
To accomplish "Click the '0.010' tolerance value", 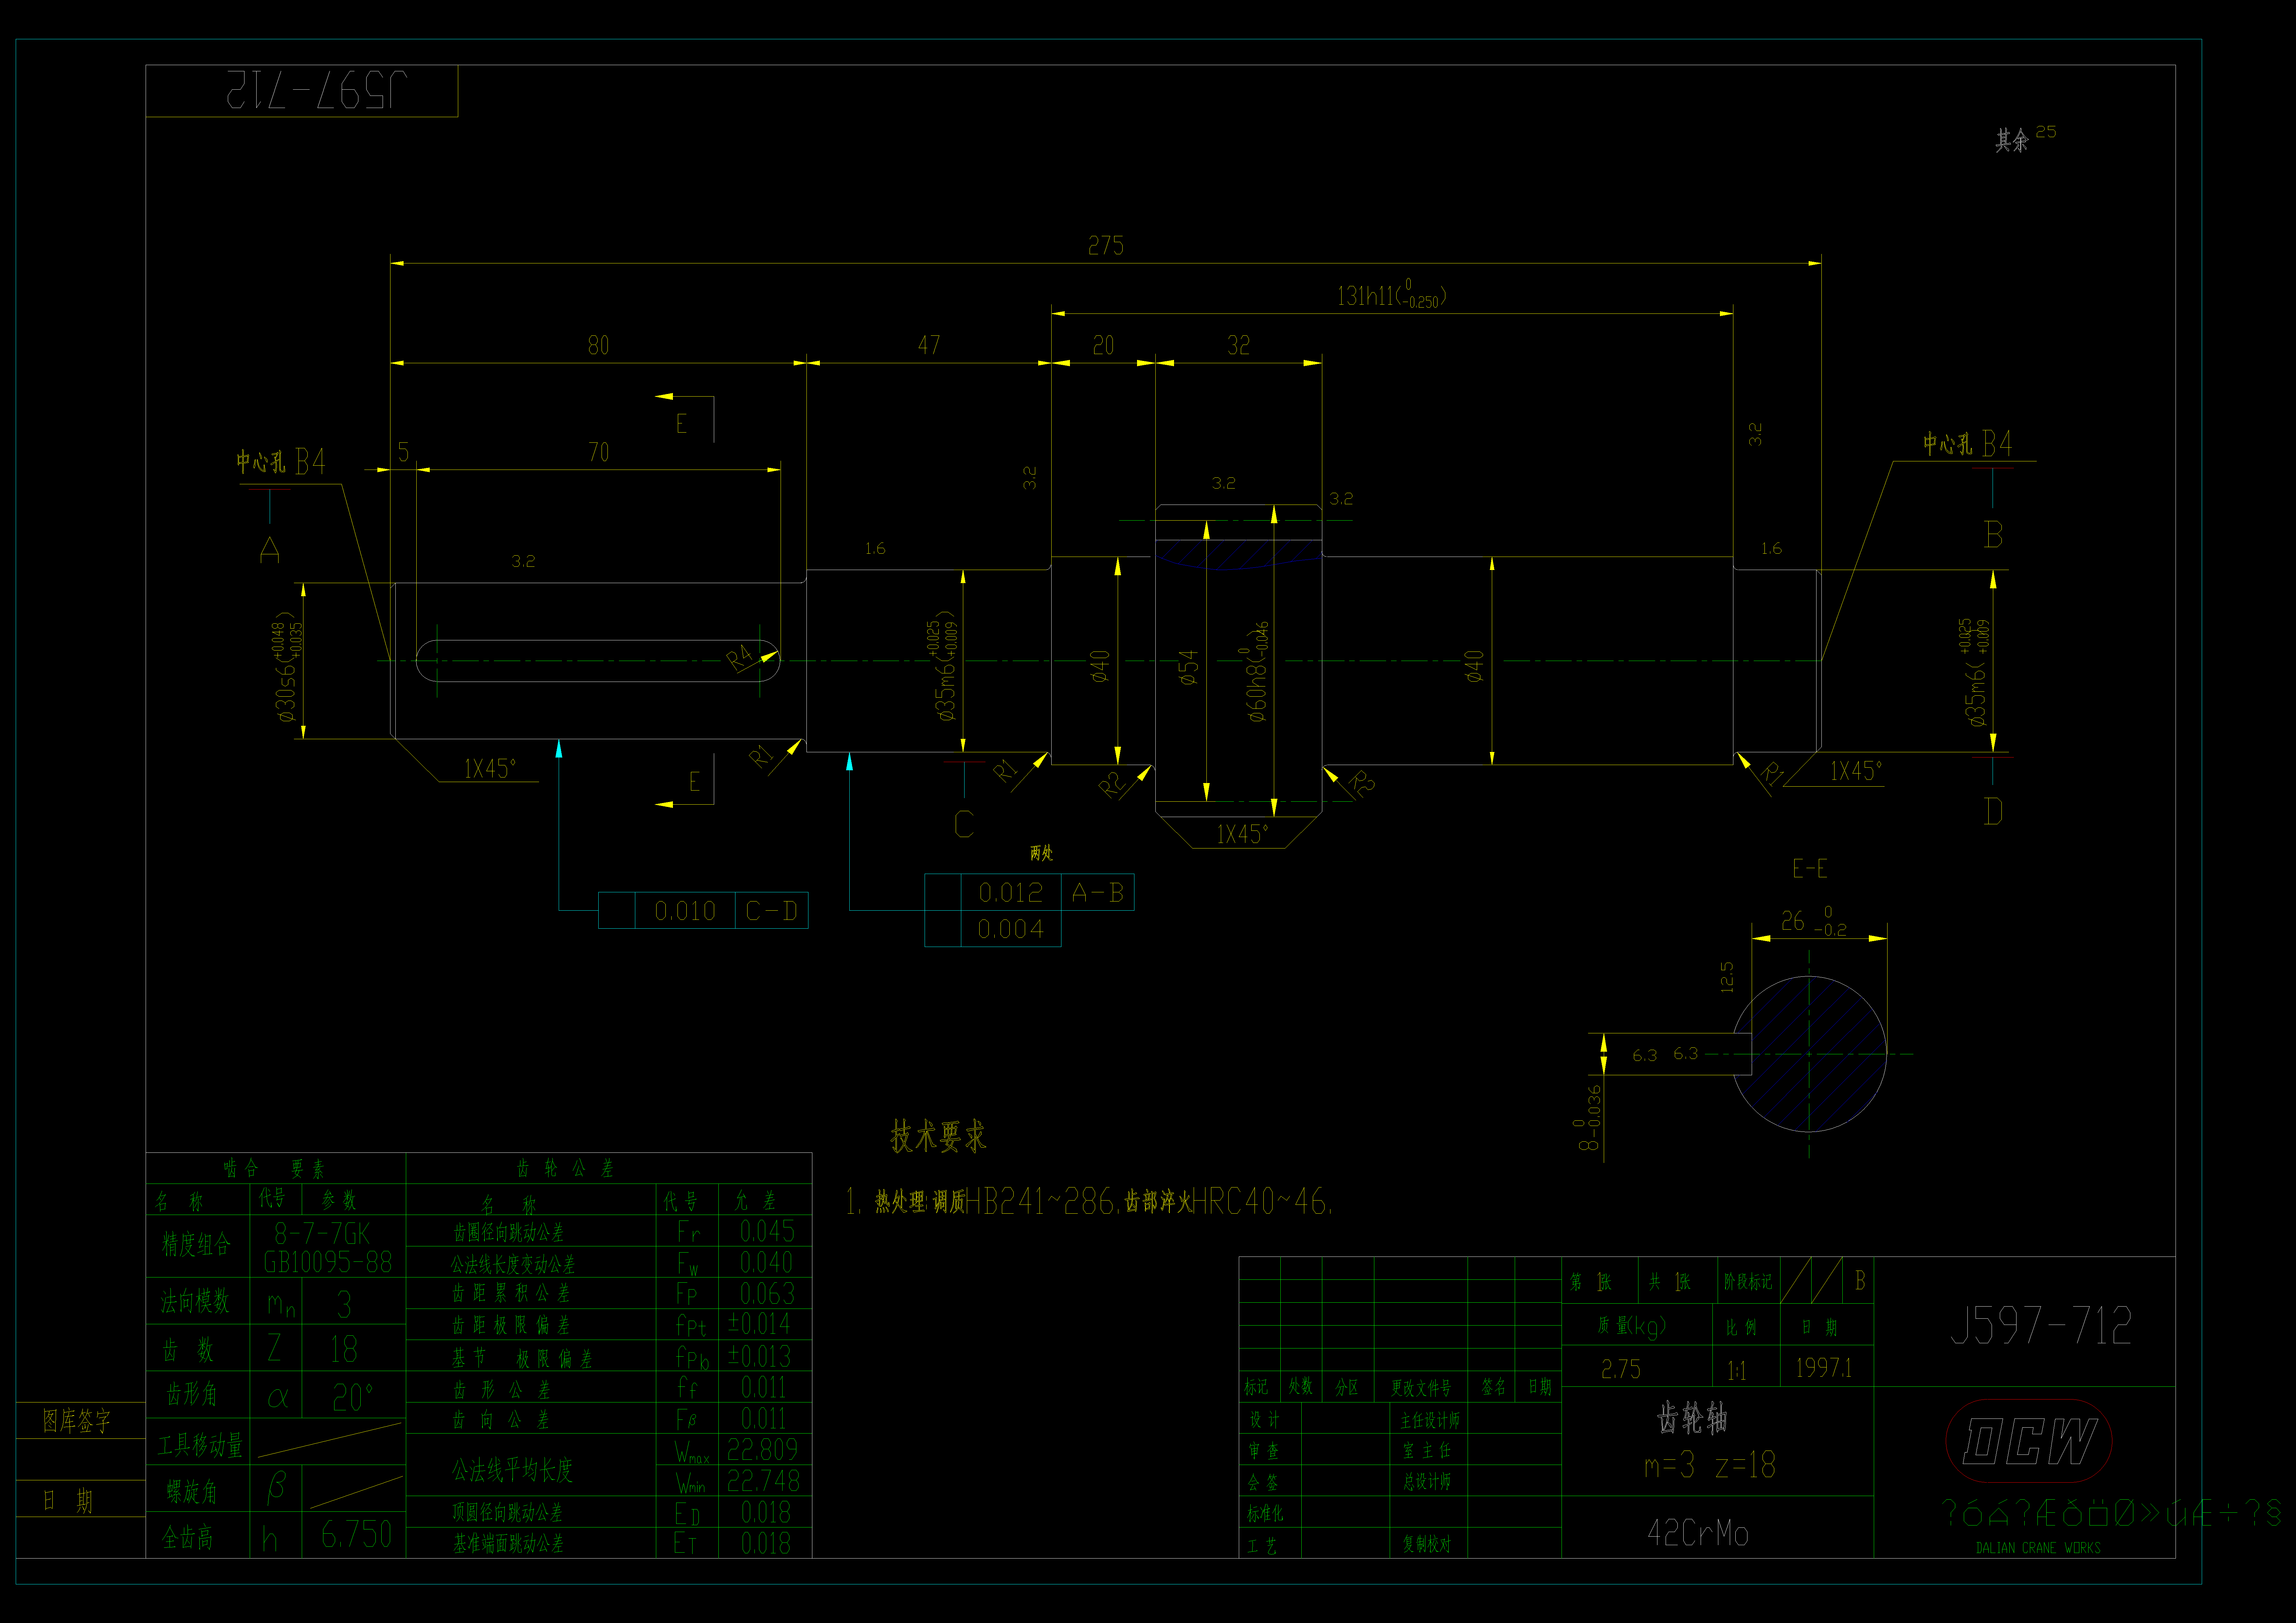I will [x=685, y=911].
